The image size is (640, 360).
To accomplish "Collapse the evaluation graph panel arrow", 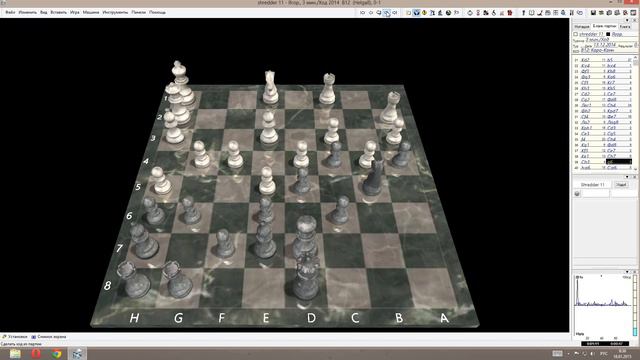I will pyautogui.click(x=627, y=271).
